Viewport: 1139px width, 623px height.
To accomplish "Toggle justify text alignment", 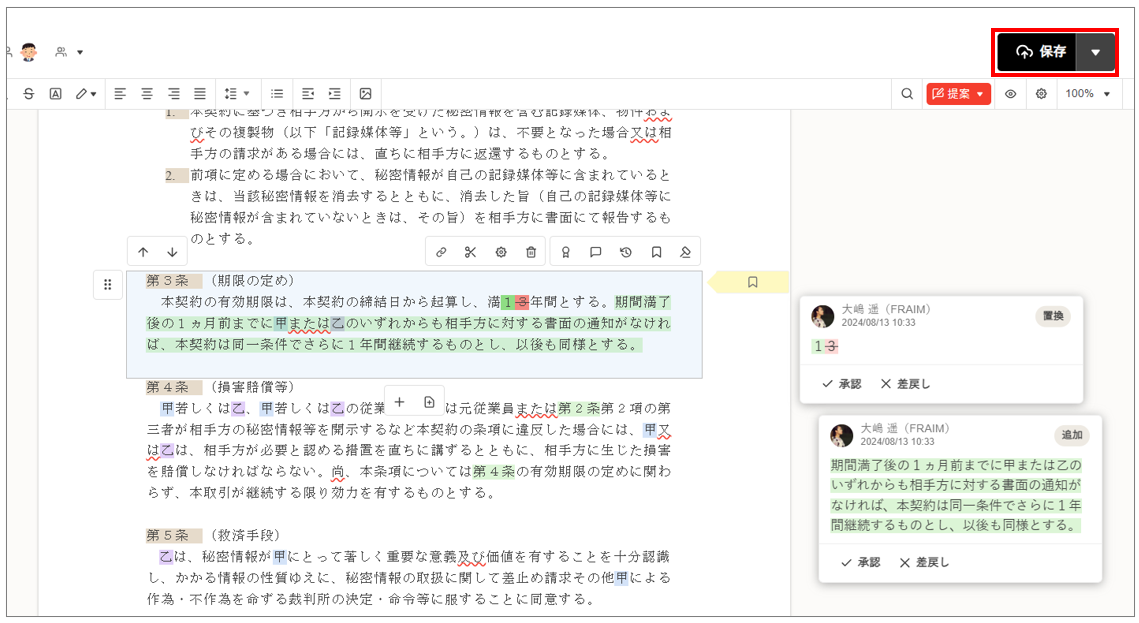I will point(200,94).
